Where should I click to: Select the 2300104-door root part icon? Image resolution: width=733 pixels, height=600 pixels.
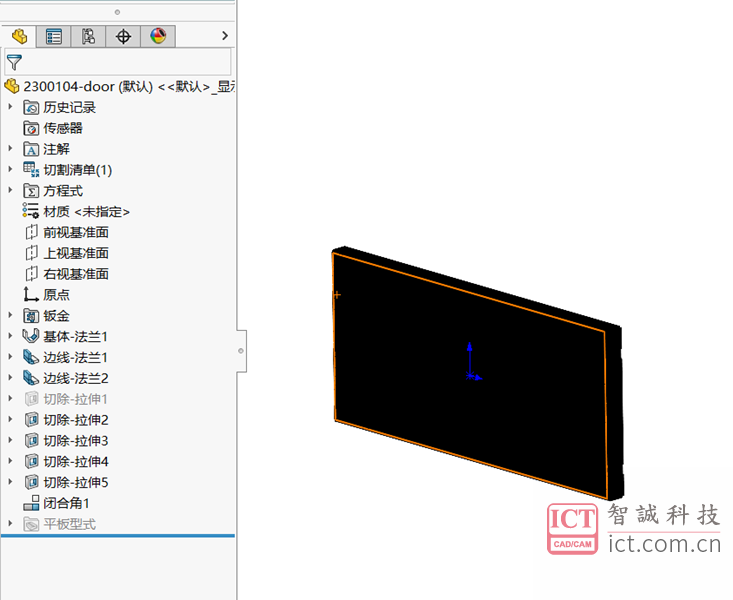(x=12, y=86)
